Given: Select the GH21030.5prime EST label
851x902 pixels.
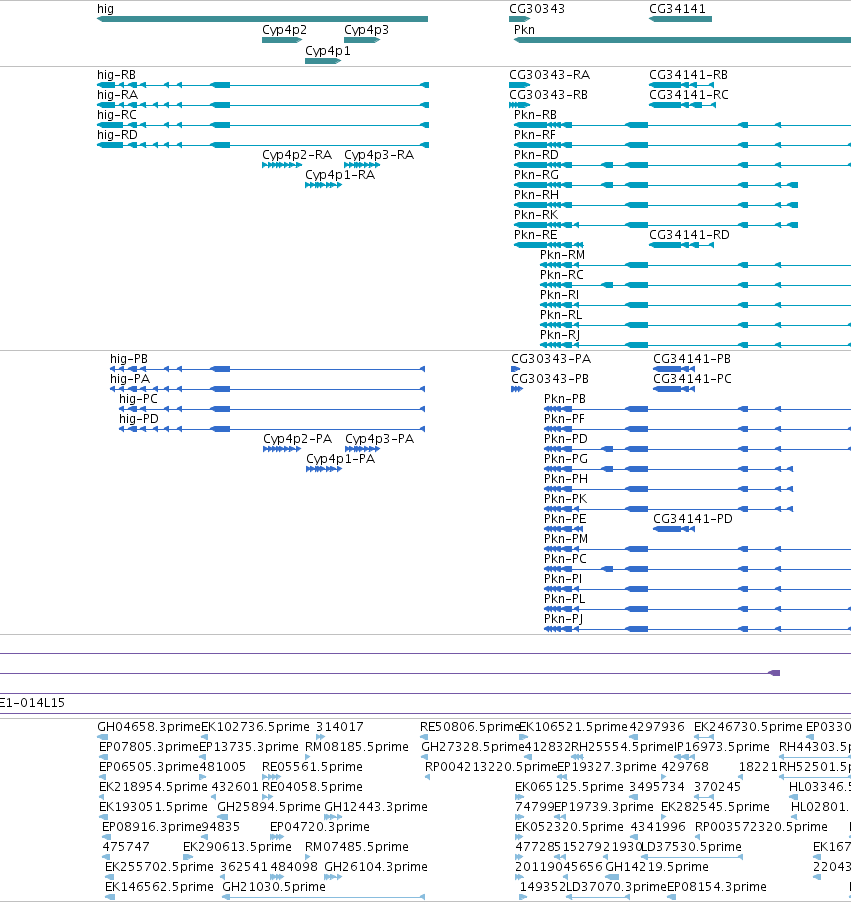Looking at the screenshot, I should 274,886.
